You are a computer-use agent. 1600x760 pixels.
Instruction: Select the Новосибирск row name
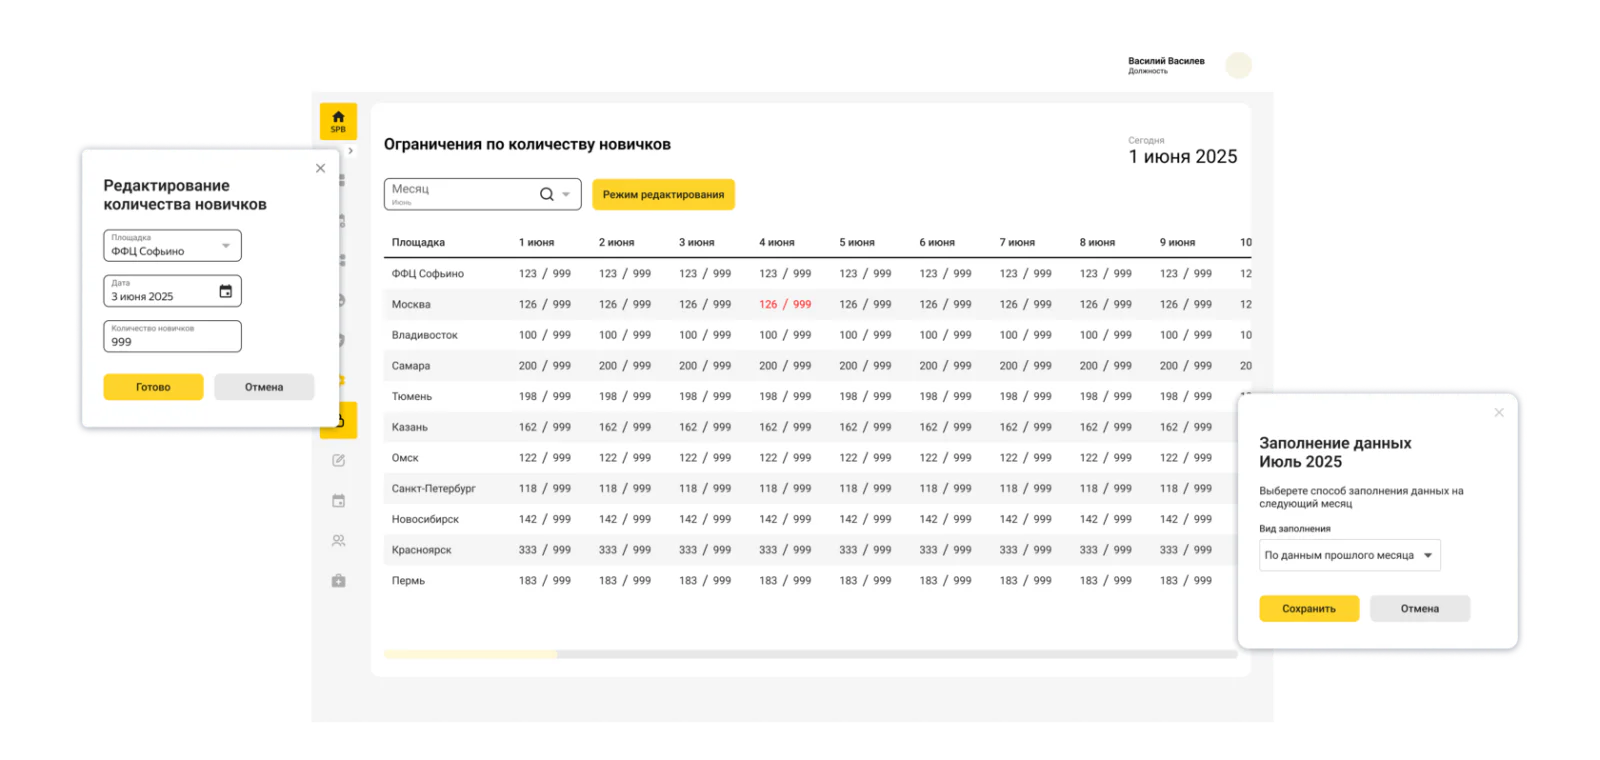pos(425,519)
